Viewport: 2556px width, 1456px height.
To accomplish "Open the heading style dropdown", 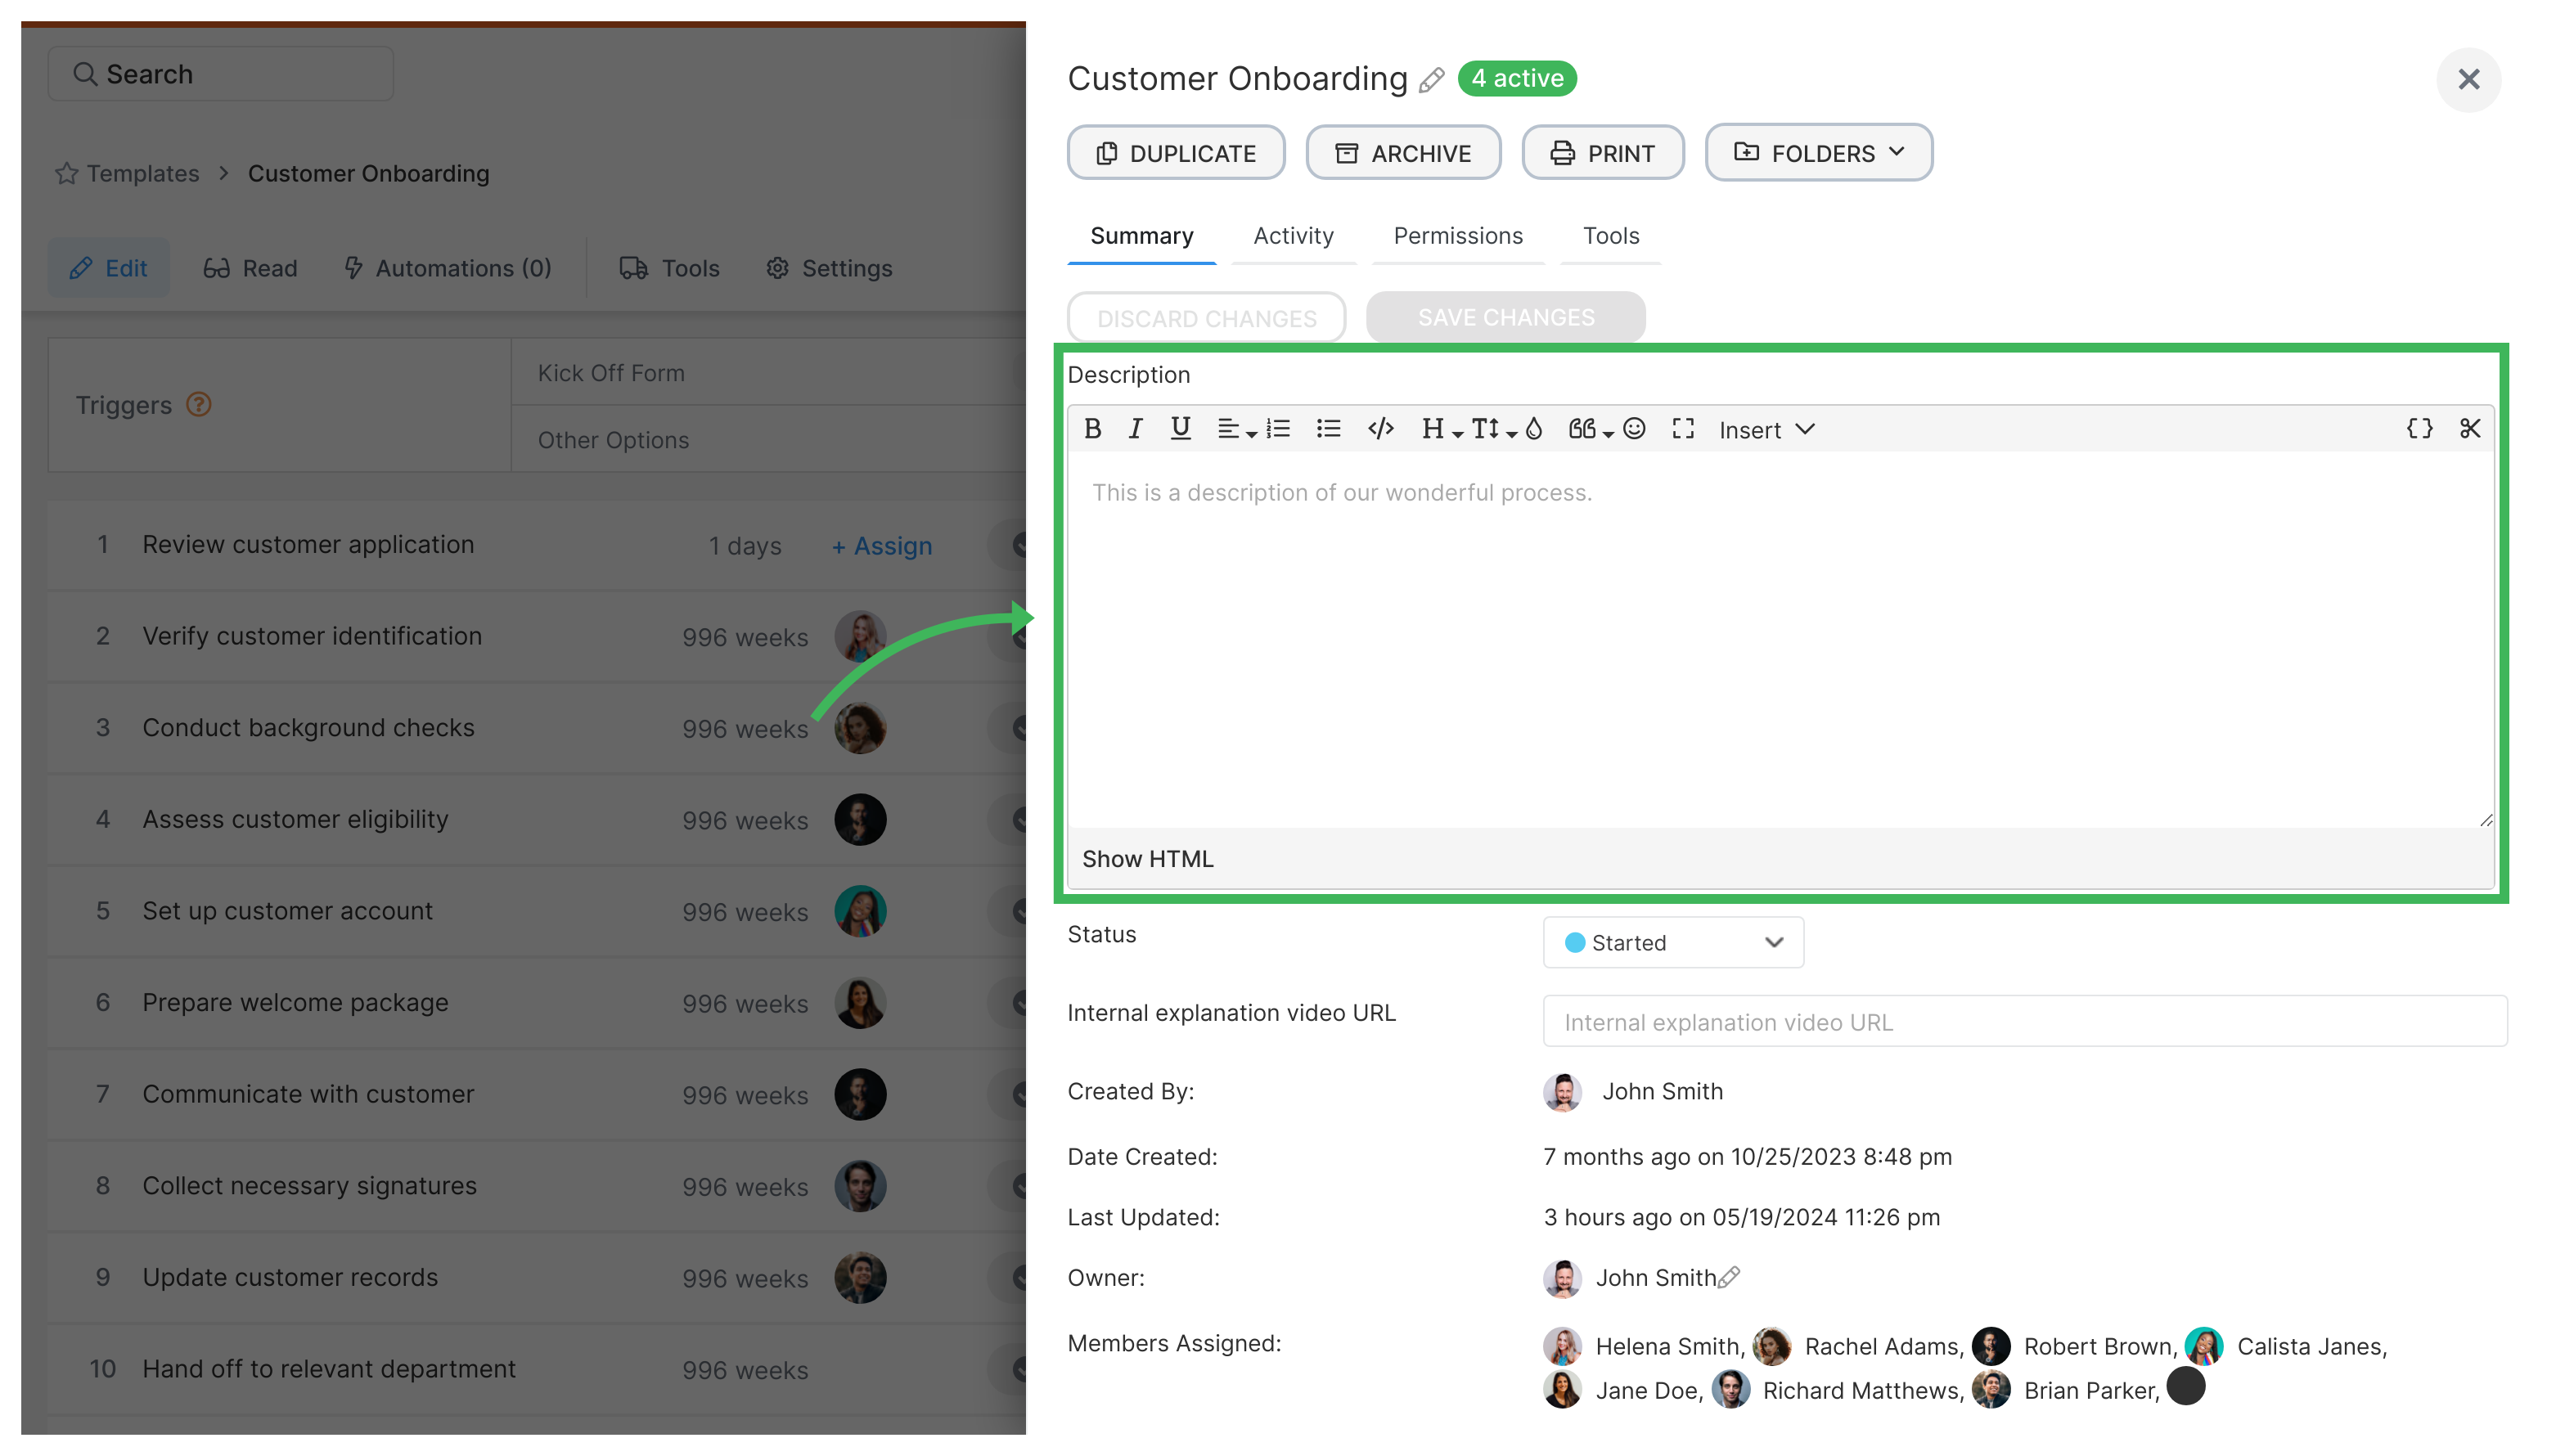I will tap(1441, 429).
